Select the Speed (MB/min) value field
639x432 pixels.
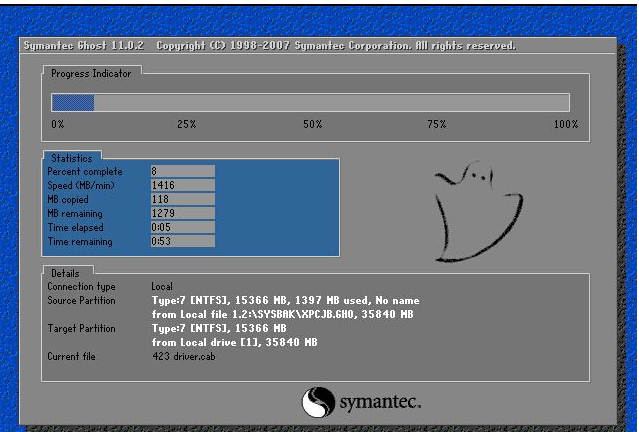182,185
